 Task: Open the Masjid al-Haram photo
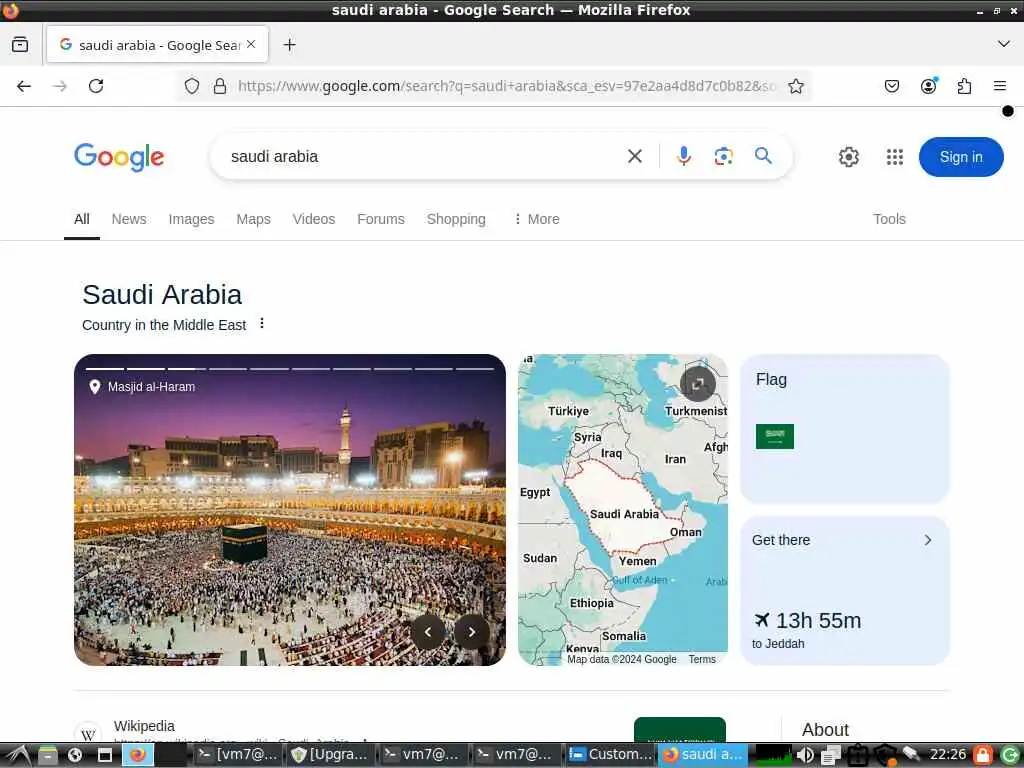tap(290, 509)
